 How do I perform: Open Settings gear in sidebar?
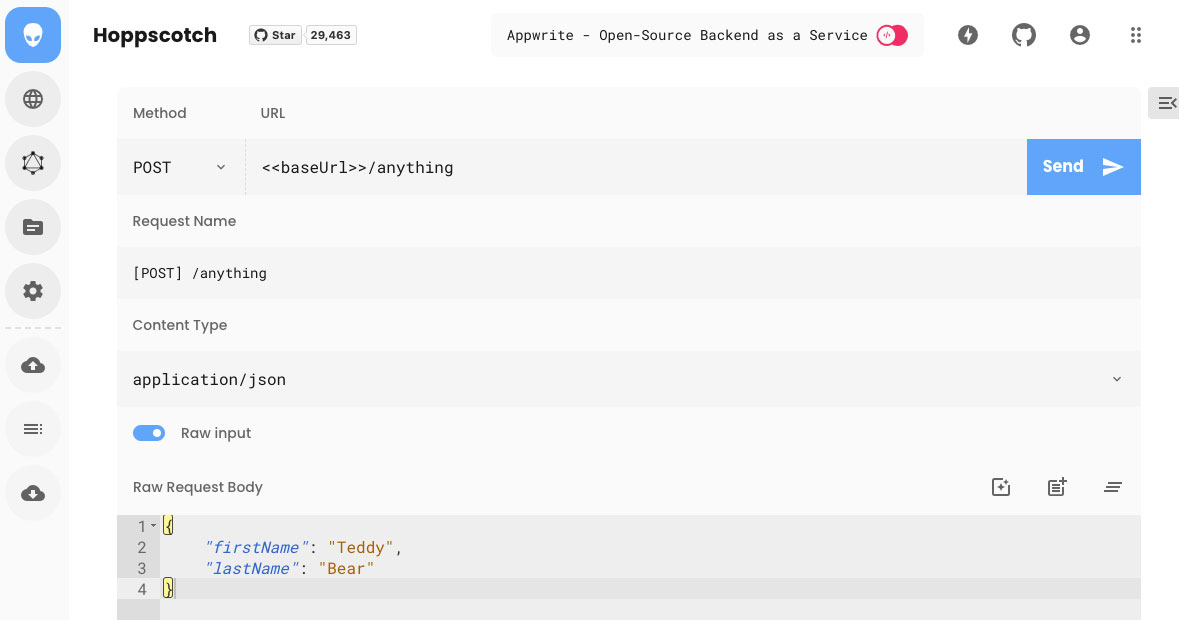tap(33, 291)
